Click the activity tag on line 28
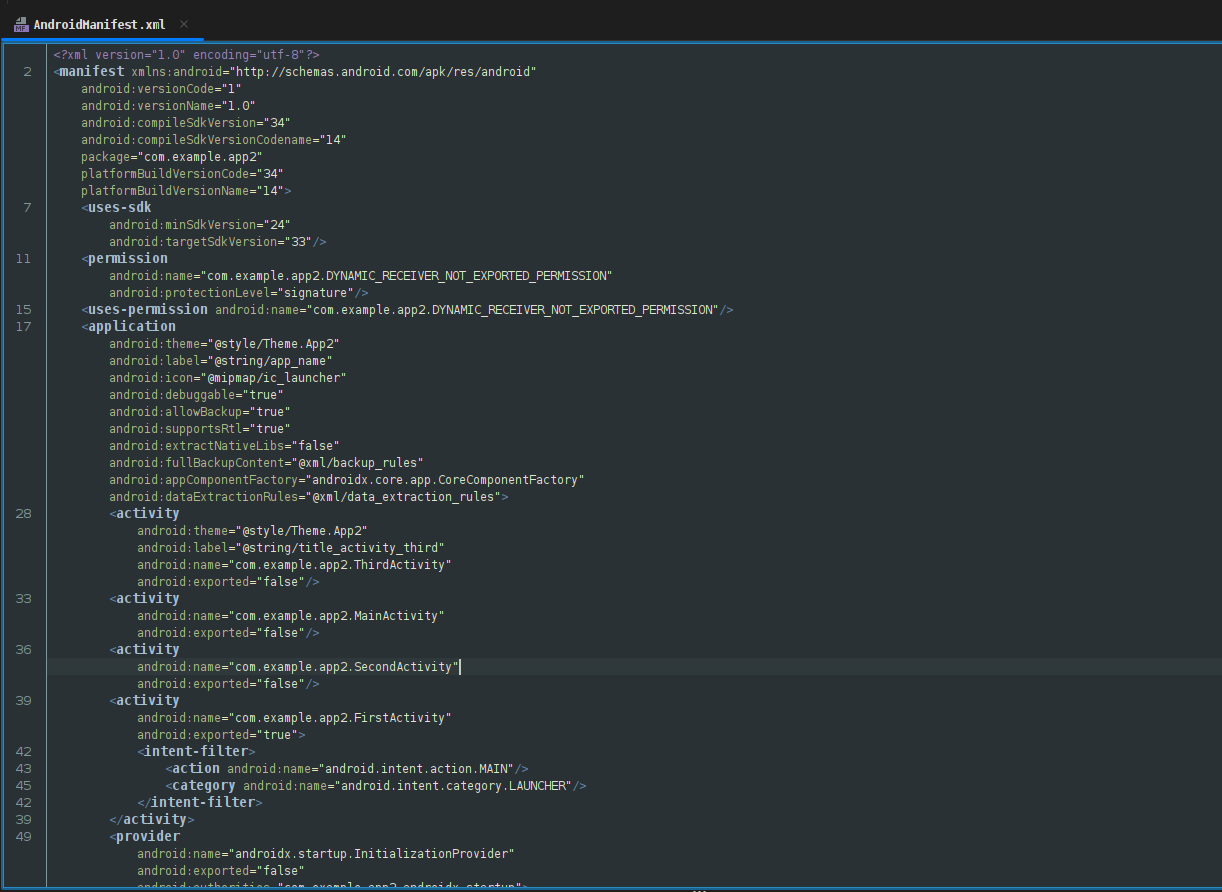 [x=144, y=514]
